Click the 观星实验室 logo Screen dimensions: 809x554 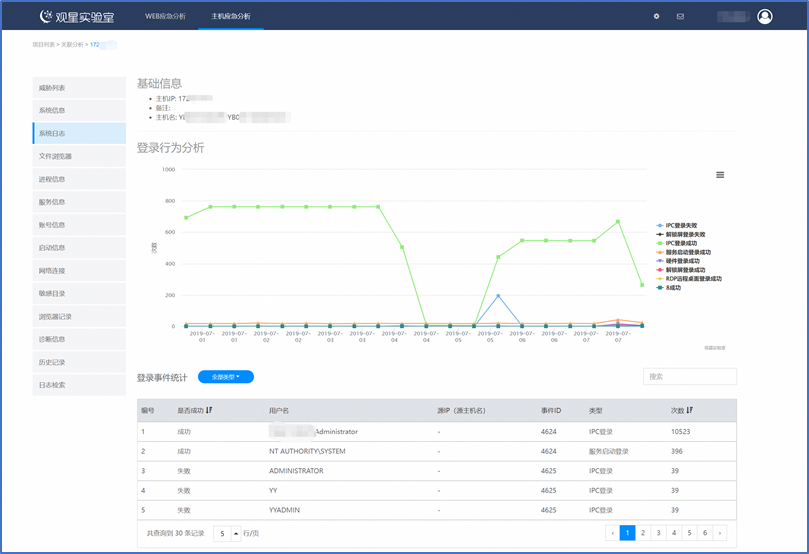click(x=77, y=17)
